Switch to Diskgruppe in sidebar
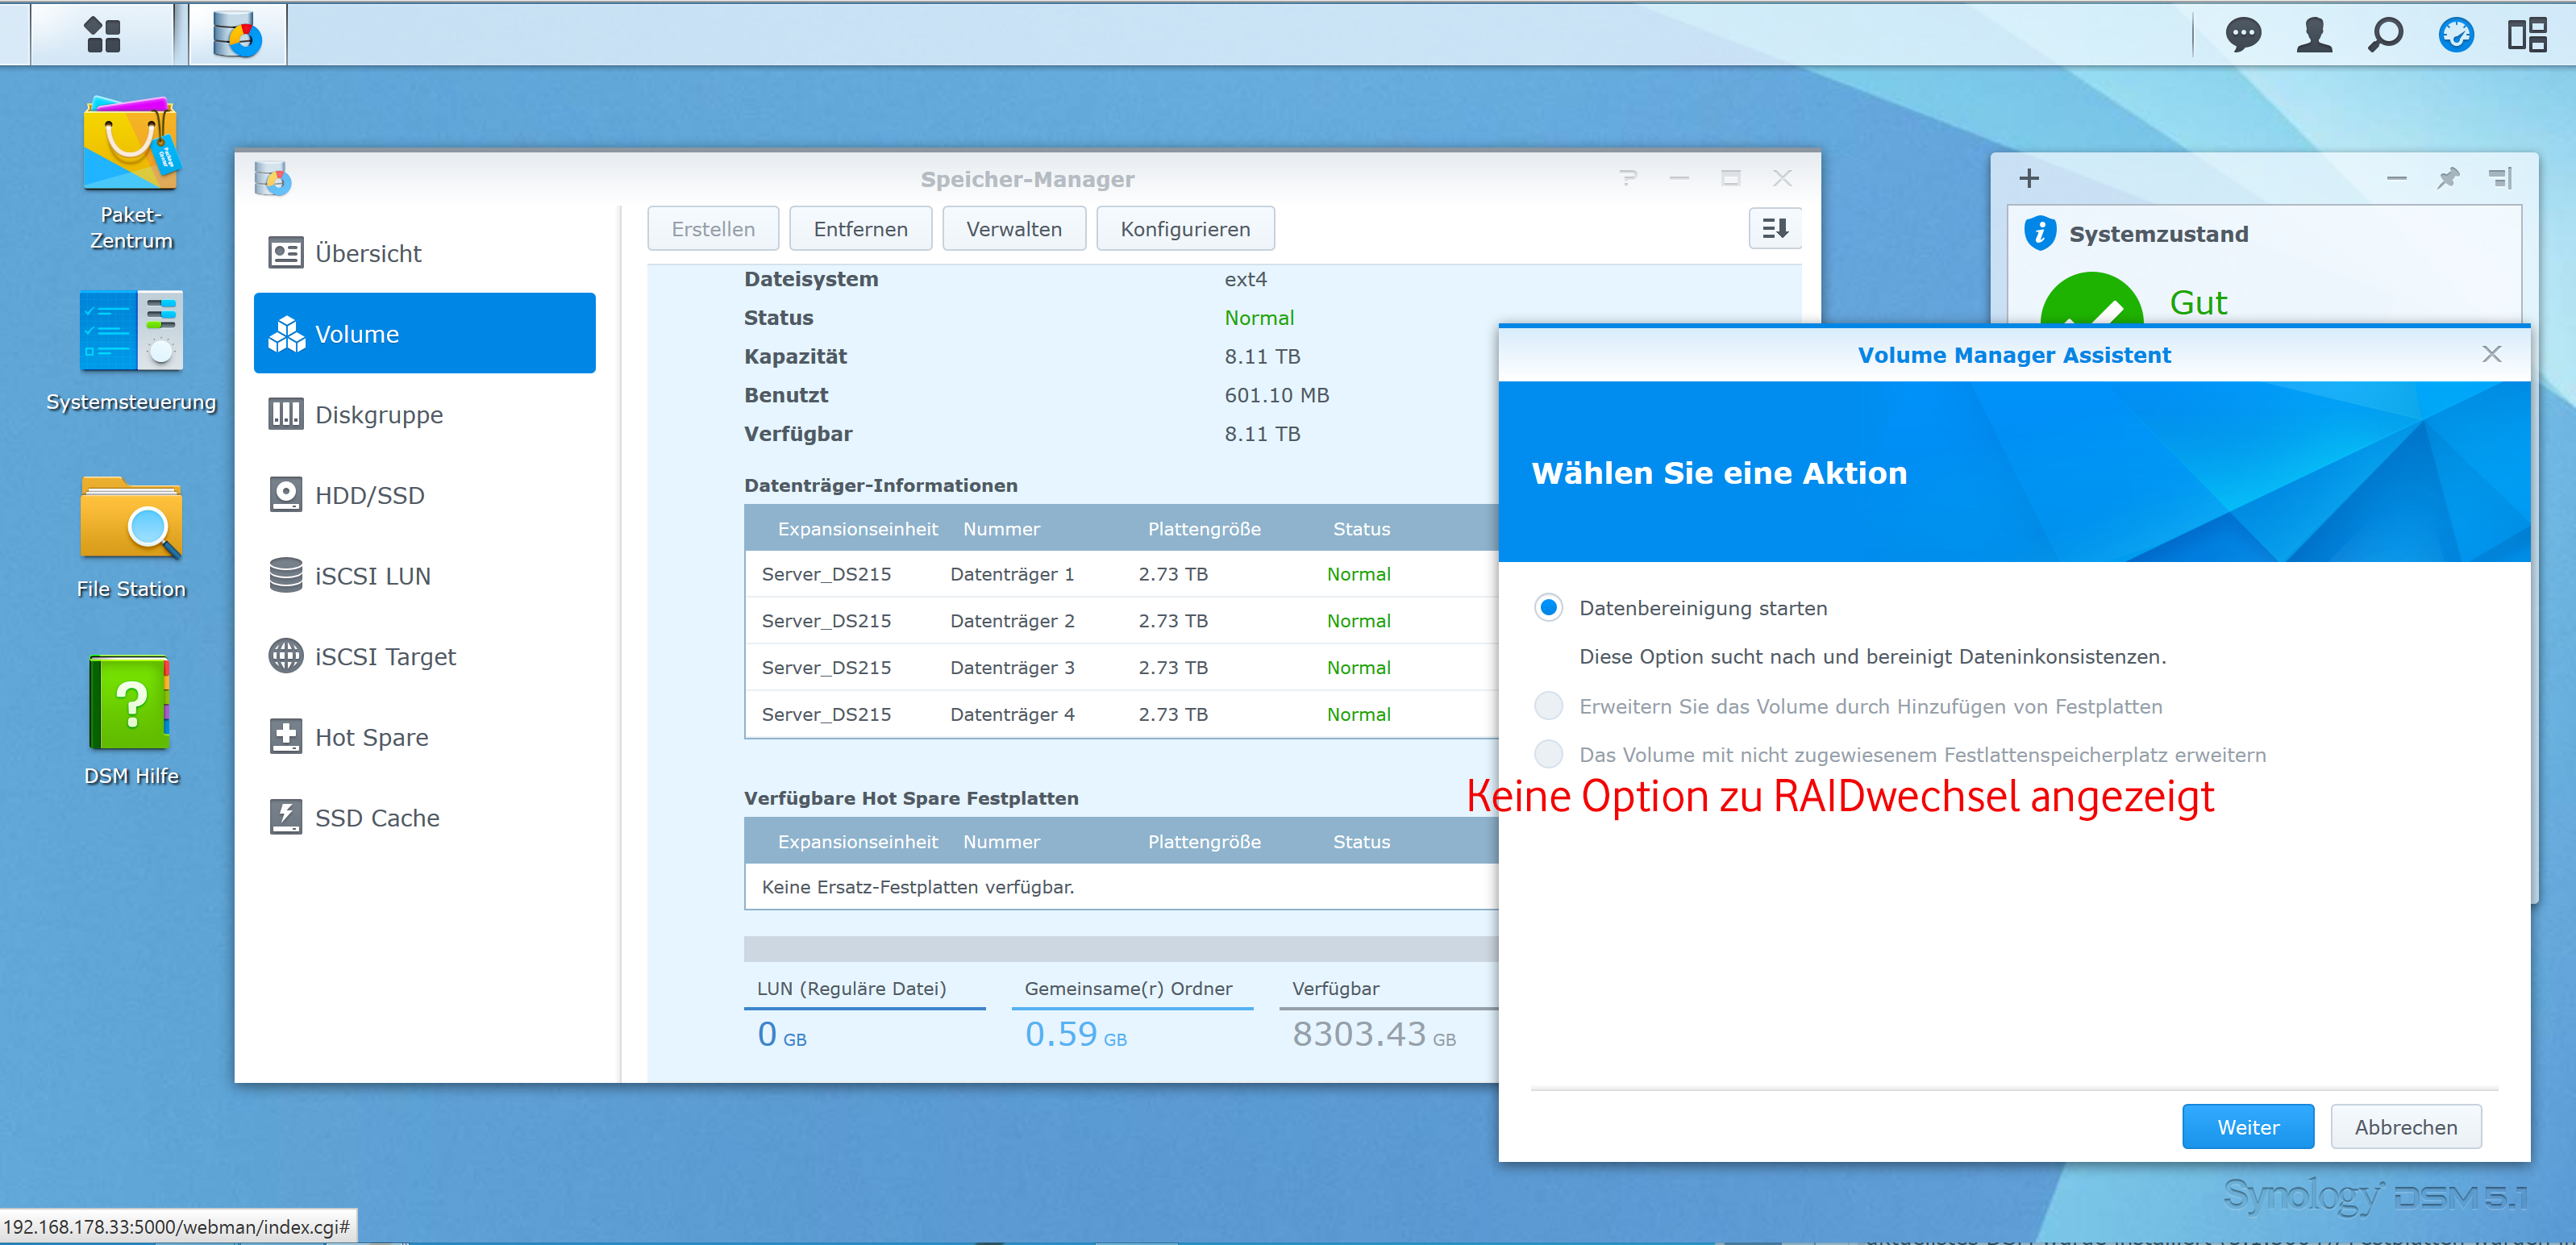2576x1245 pixels. [x=378, y=415]
